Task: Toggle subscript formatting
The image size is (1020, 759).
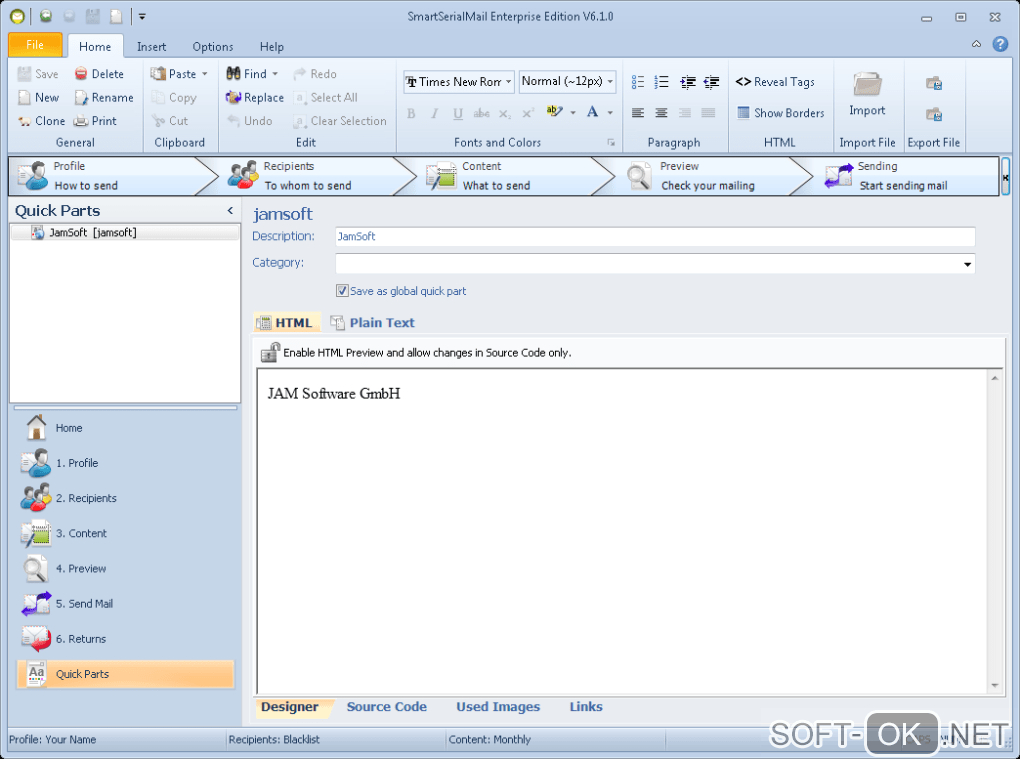Action: click(x=505, y=113)
